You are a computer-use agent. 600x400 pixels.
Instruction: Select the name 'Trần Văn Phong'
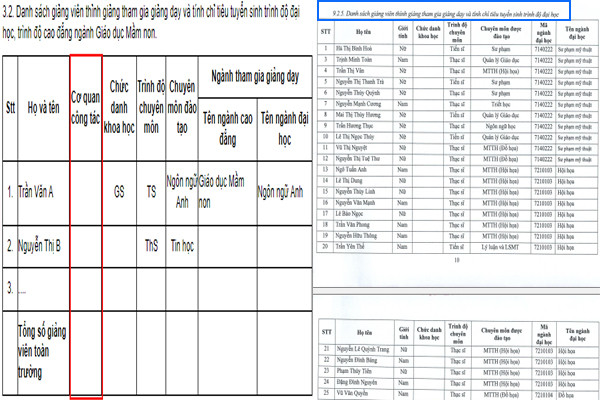click(352, 225)
